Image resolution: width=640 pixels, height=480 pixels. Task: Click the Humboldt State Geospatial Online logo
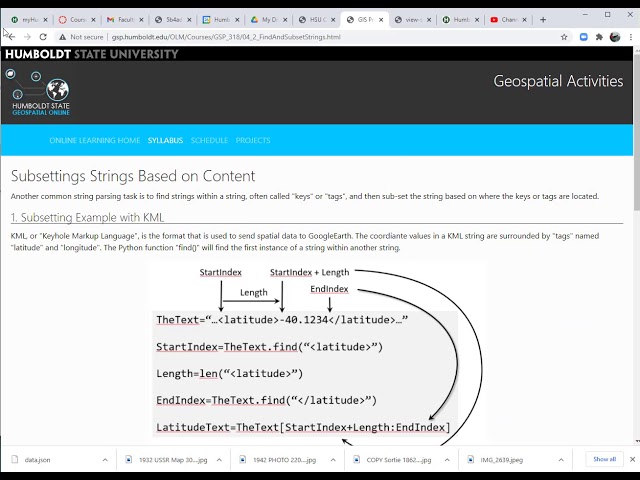[x=40, y=92]
